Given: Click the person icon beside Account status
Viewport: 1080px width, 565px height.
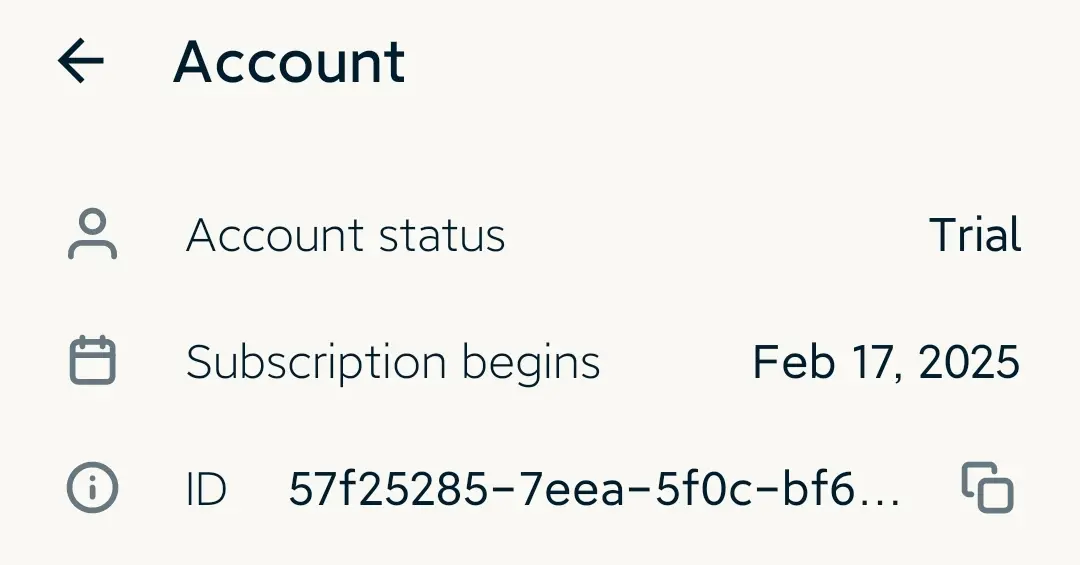Looking at the screenshot, I should [x=92, y=234].
